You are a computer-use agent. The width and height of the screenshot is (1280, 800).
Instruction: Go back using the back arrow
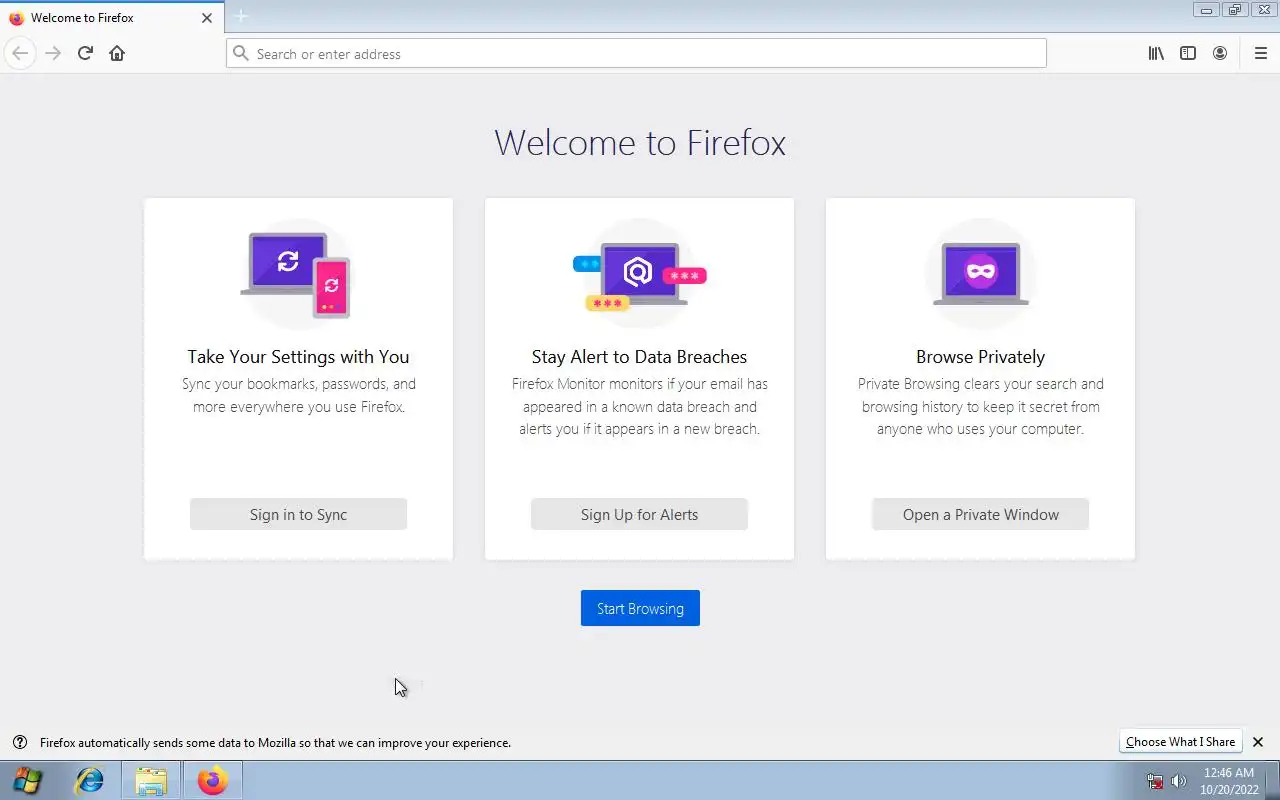click(20, 53)
